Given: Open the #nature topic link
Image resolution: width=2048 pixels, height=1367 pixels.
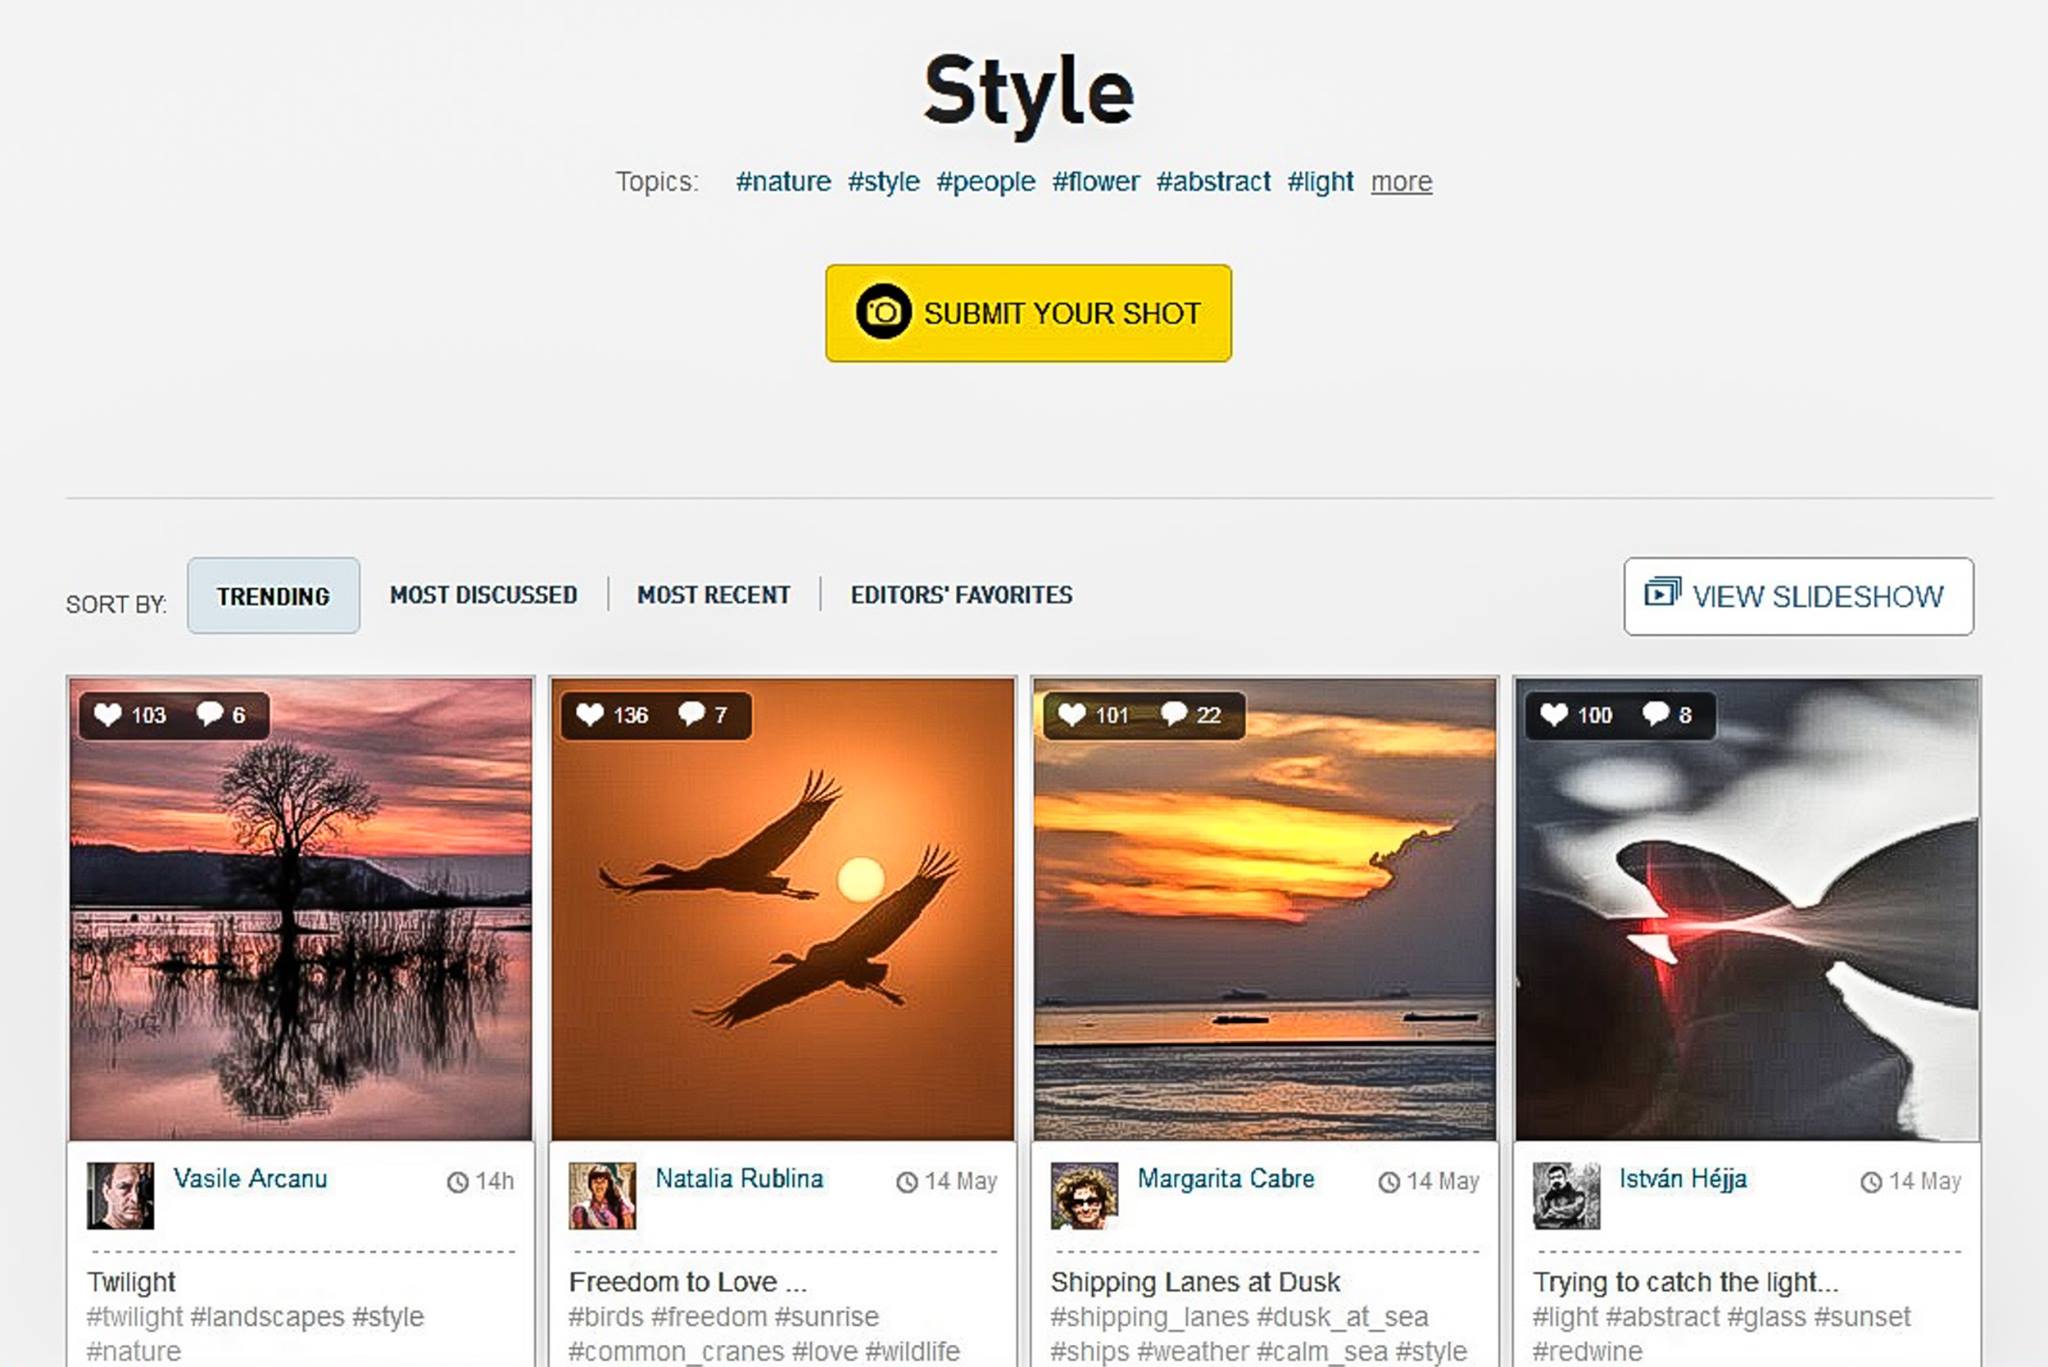Looking at the screenshot, I should coord(783,182).
